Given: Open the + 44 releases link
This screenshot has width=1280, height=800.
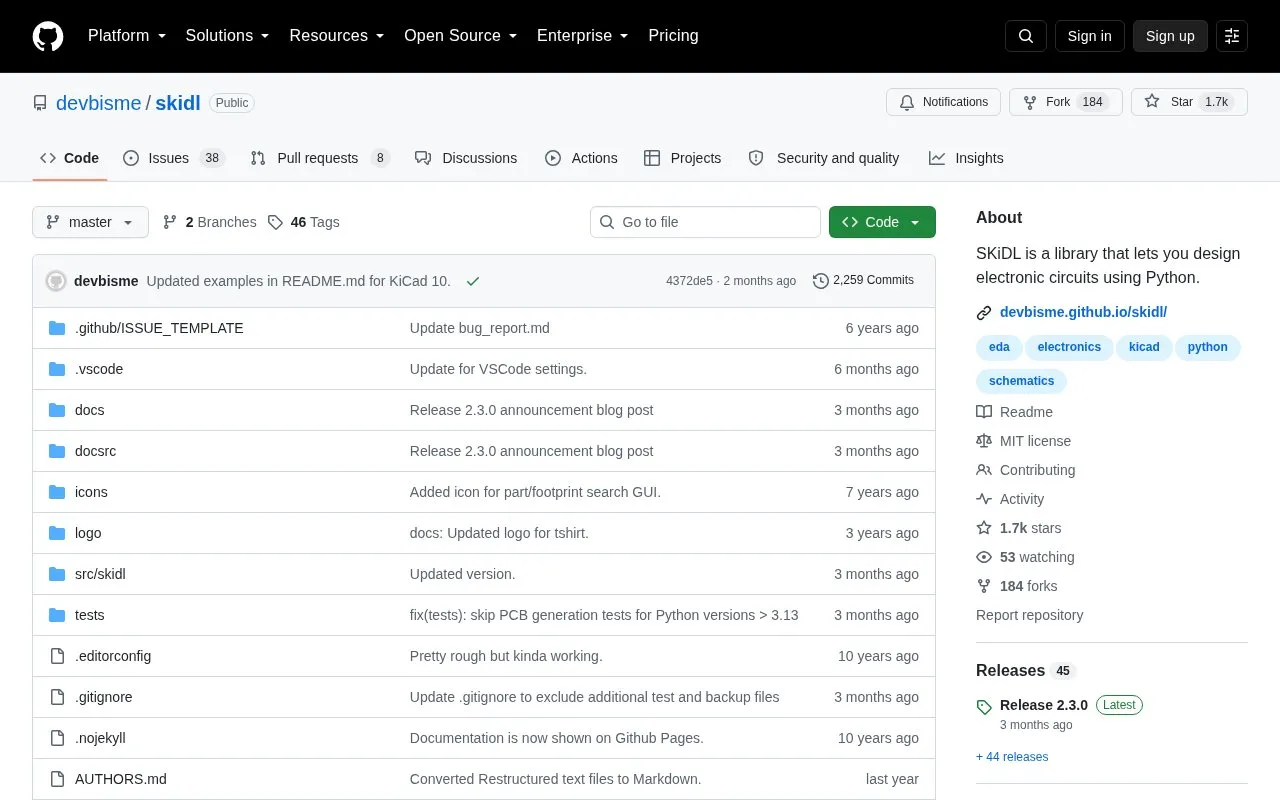Looking at the screenshot, I should point(1012,757).
